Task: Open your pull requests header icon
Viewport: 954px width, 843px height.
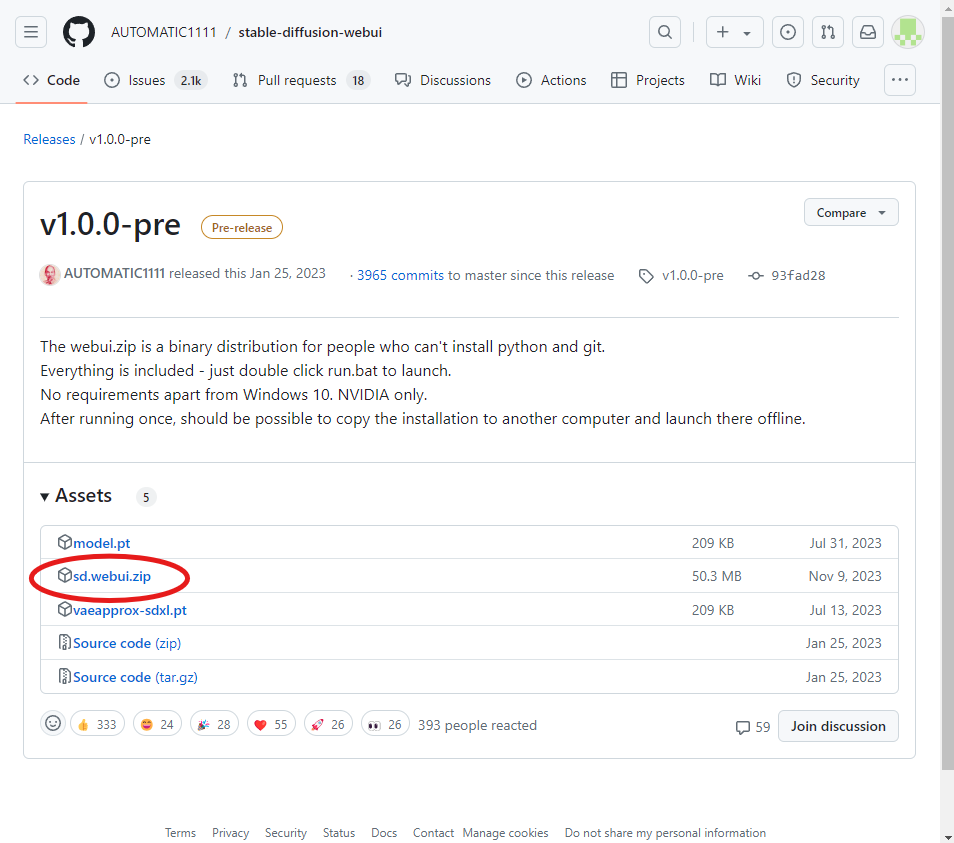Action: pos(828,32)
